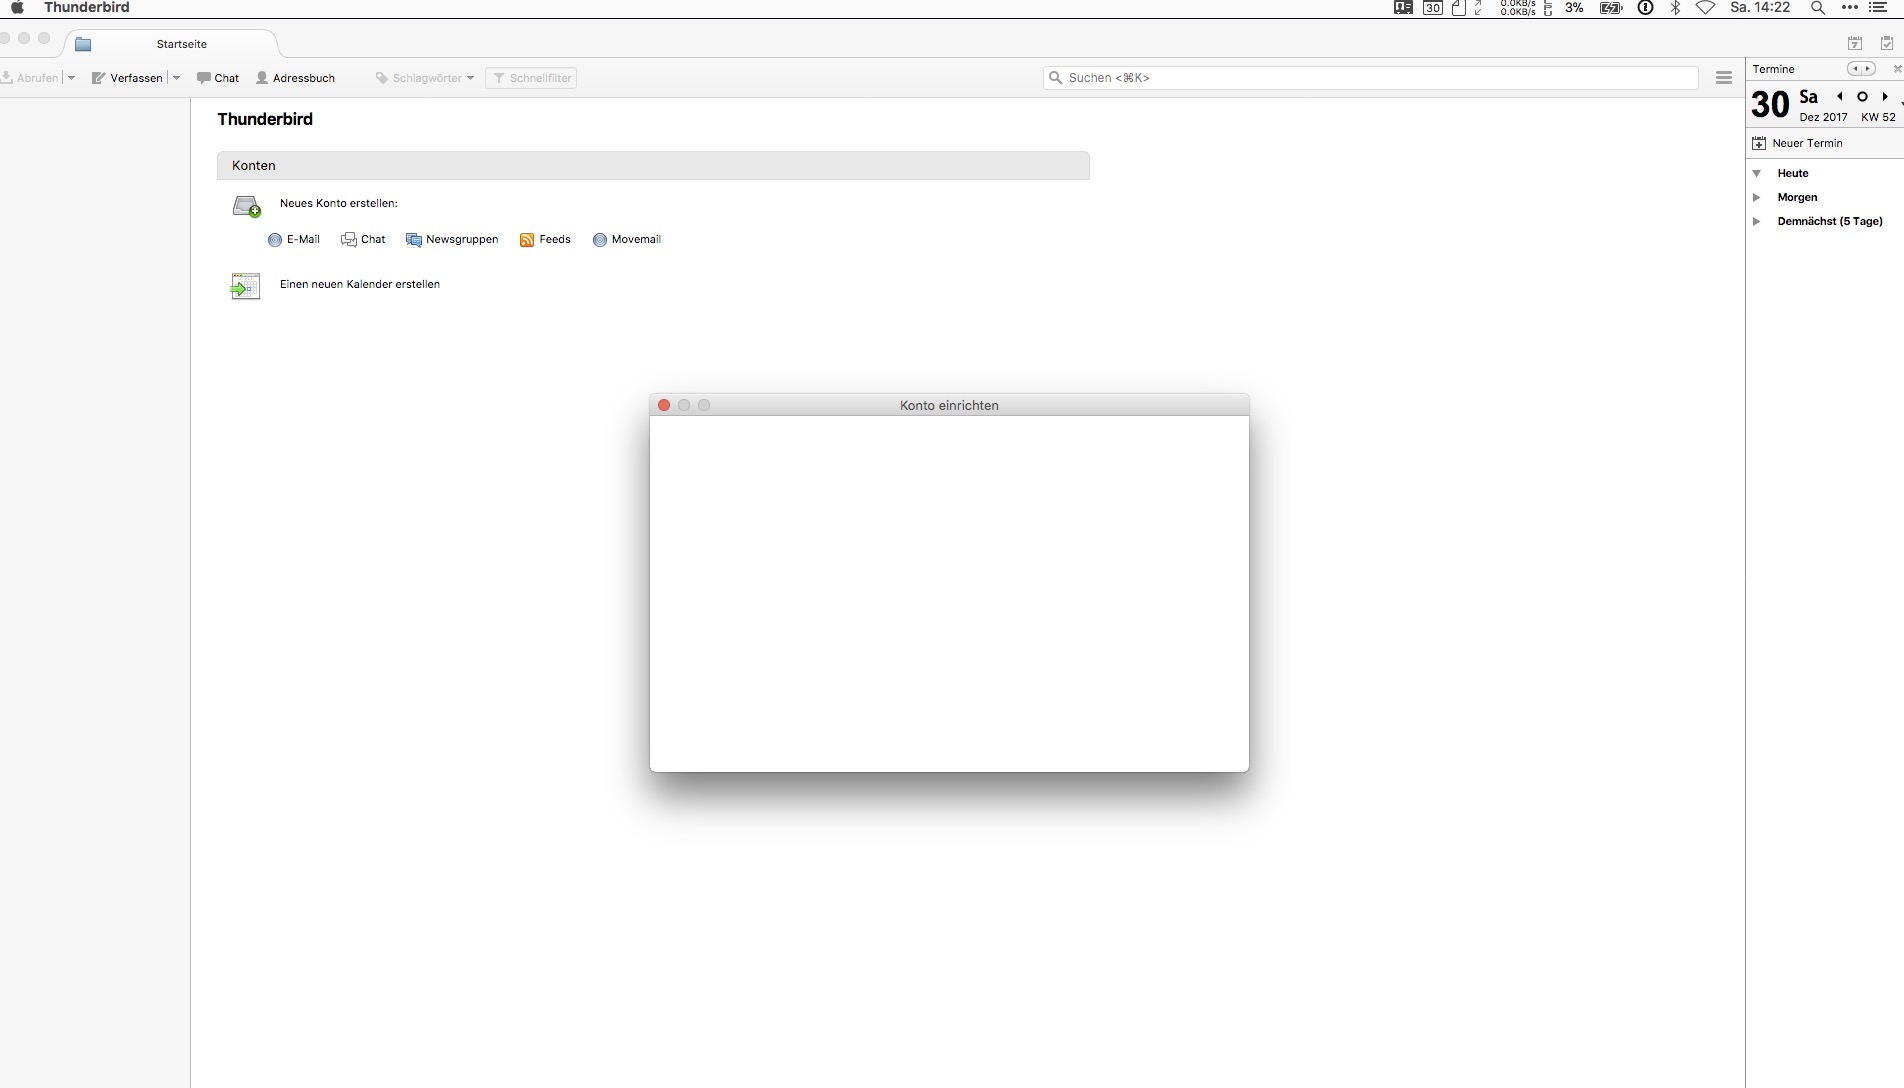1904x1088 pixels.
Task: Click the battery charging icon in menu bar
Action: [x=1611, y=7]
